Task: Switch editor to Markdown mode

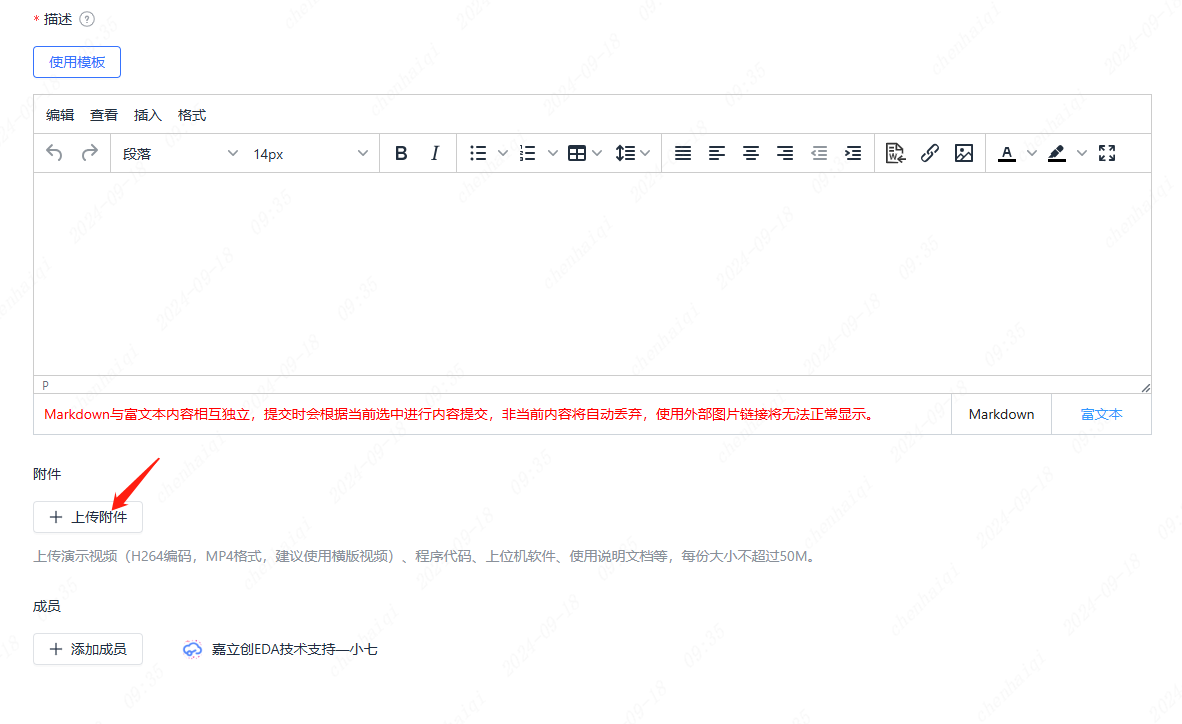Action: coord(1001,414)
